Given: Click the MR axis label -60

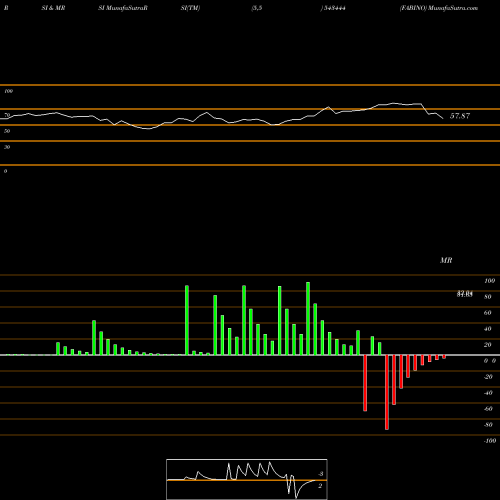Looking at the screenshot, I should (x=488, y=409).
